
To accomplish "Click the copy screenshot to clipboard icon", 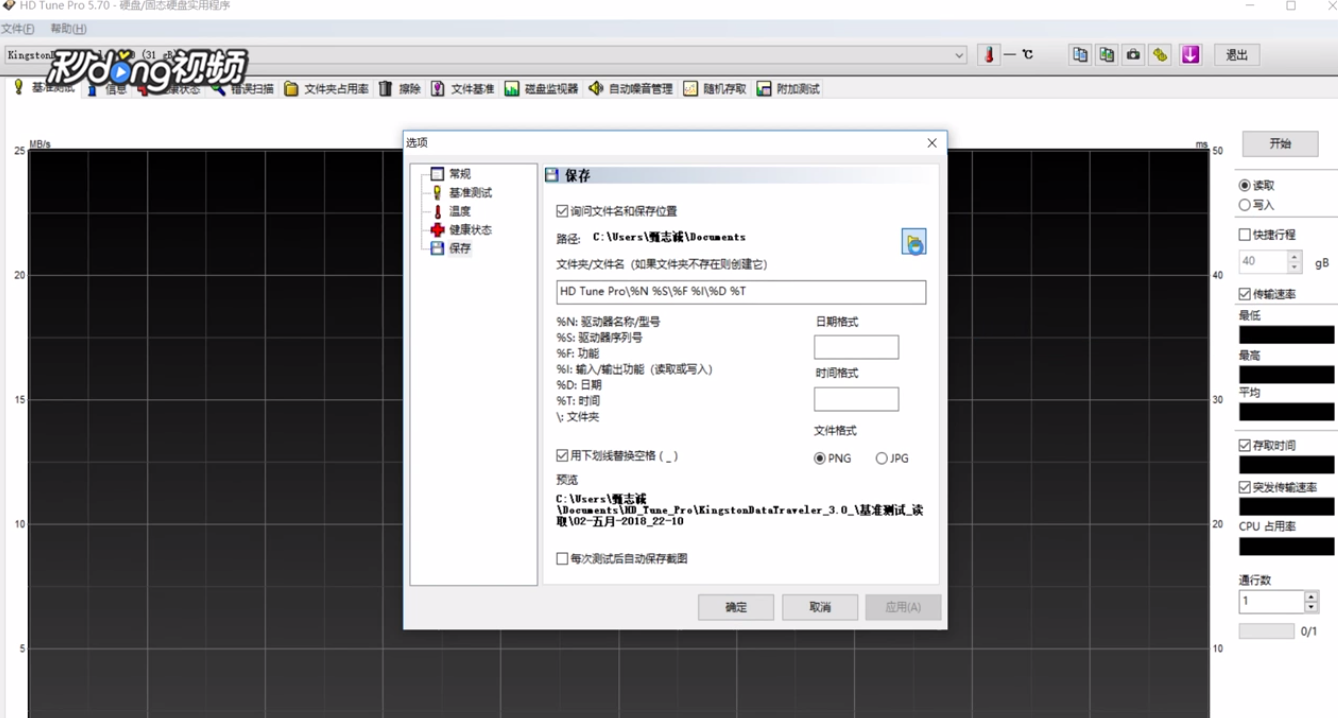I will click(x=1106, y=55).
